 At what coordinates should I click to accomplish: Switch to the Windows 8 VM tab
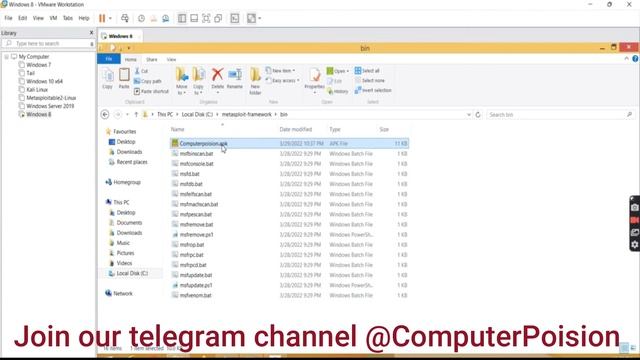(x=120, y=36)
